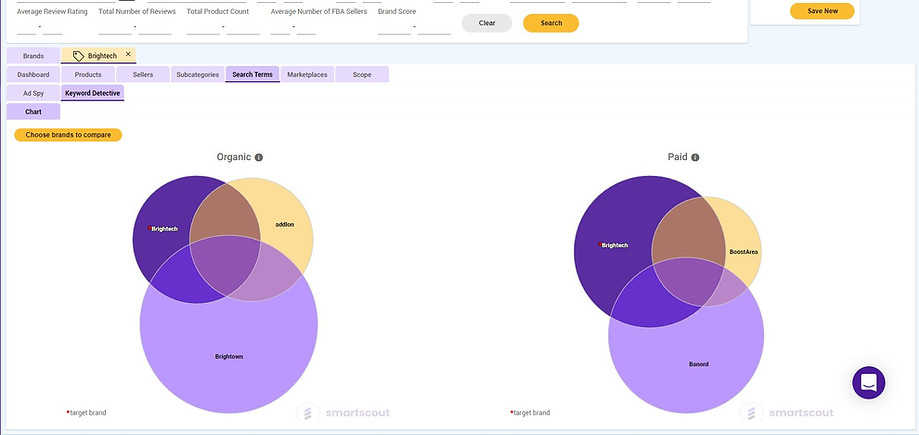The width and height of the screenshot is (919, 435).
Task: Click the Clear filters button
Action: point(487,23)
